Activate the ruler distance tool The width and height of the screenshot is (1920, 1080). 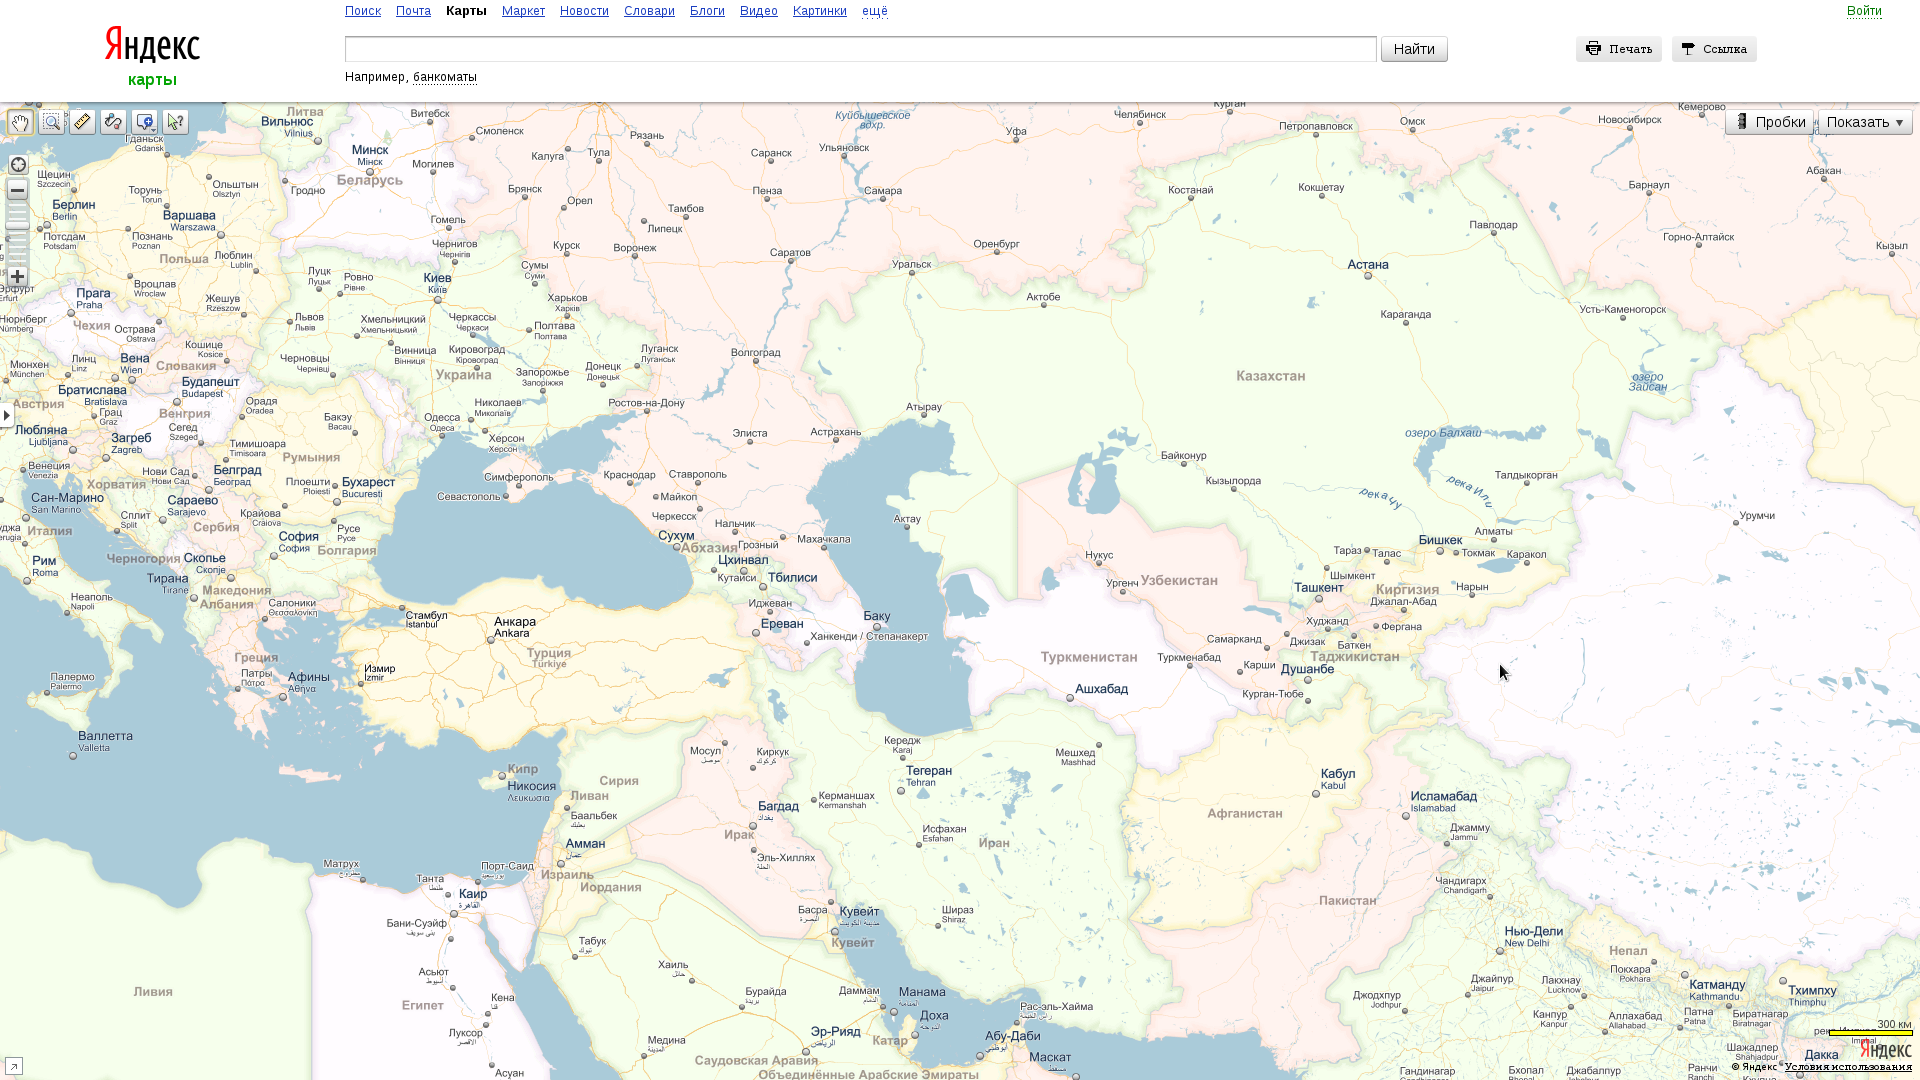(83, 122)
